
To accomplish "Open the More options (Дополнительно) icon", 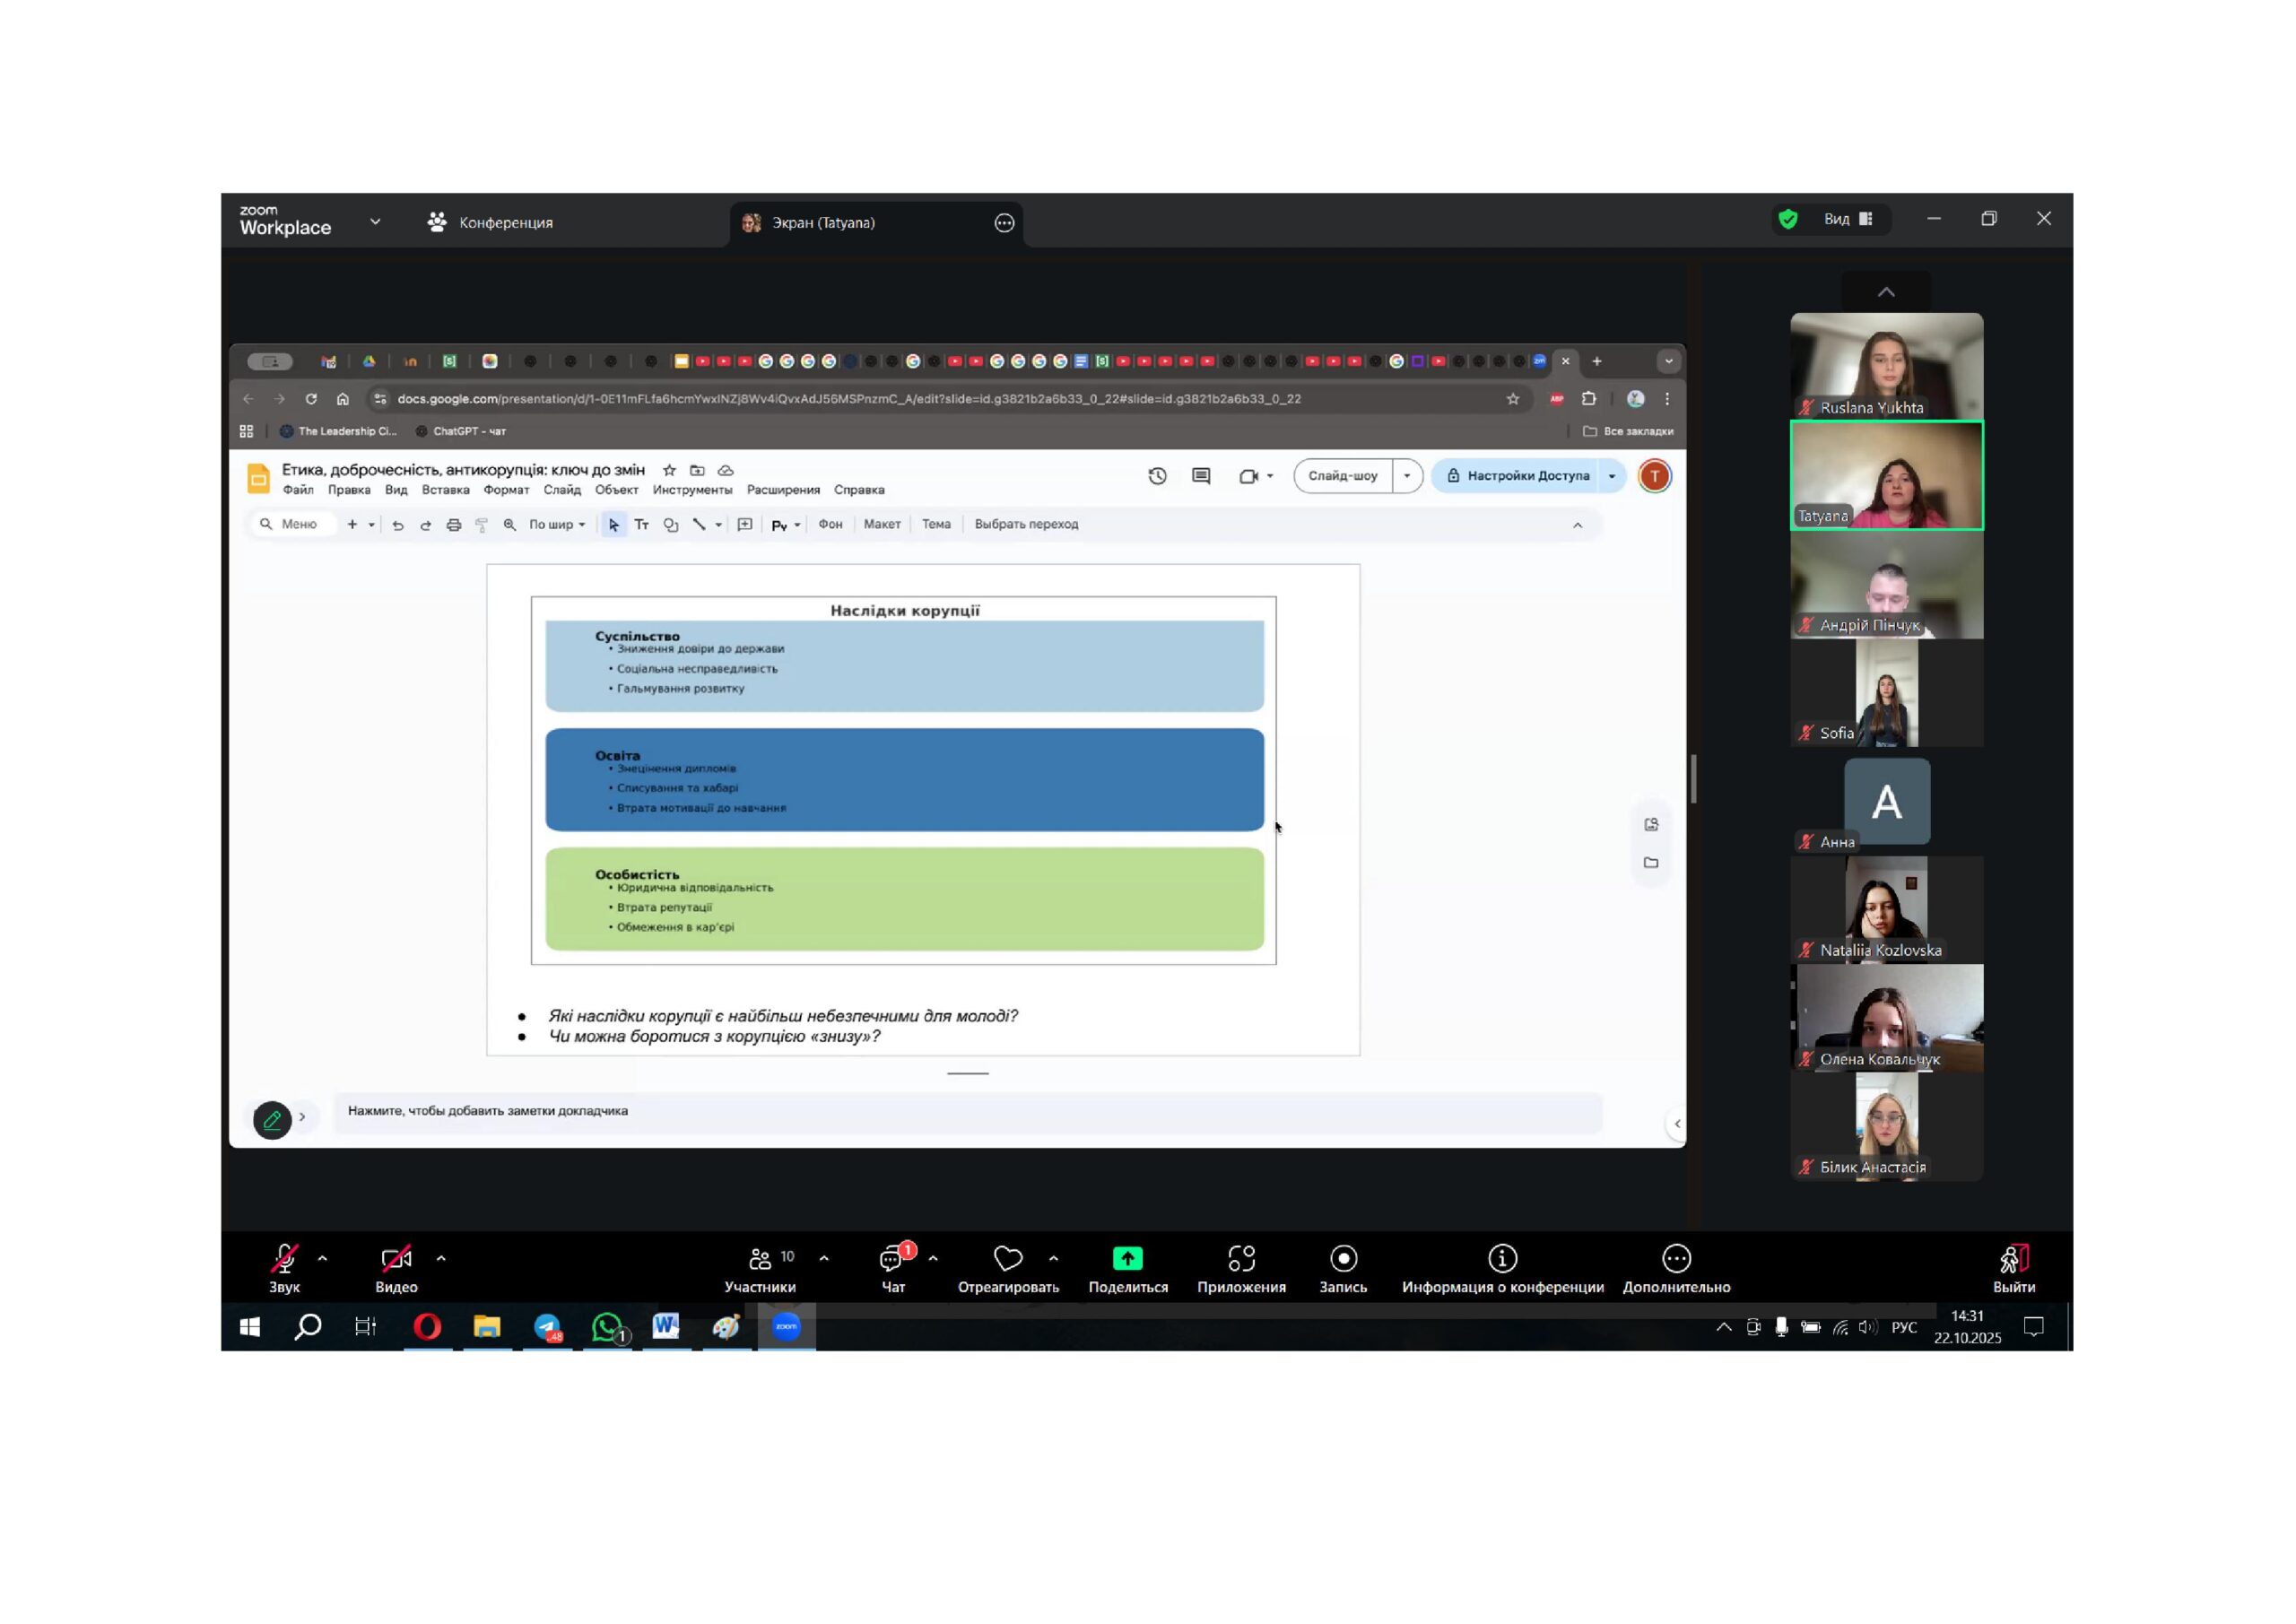I will [1675, 1258].
